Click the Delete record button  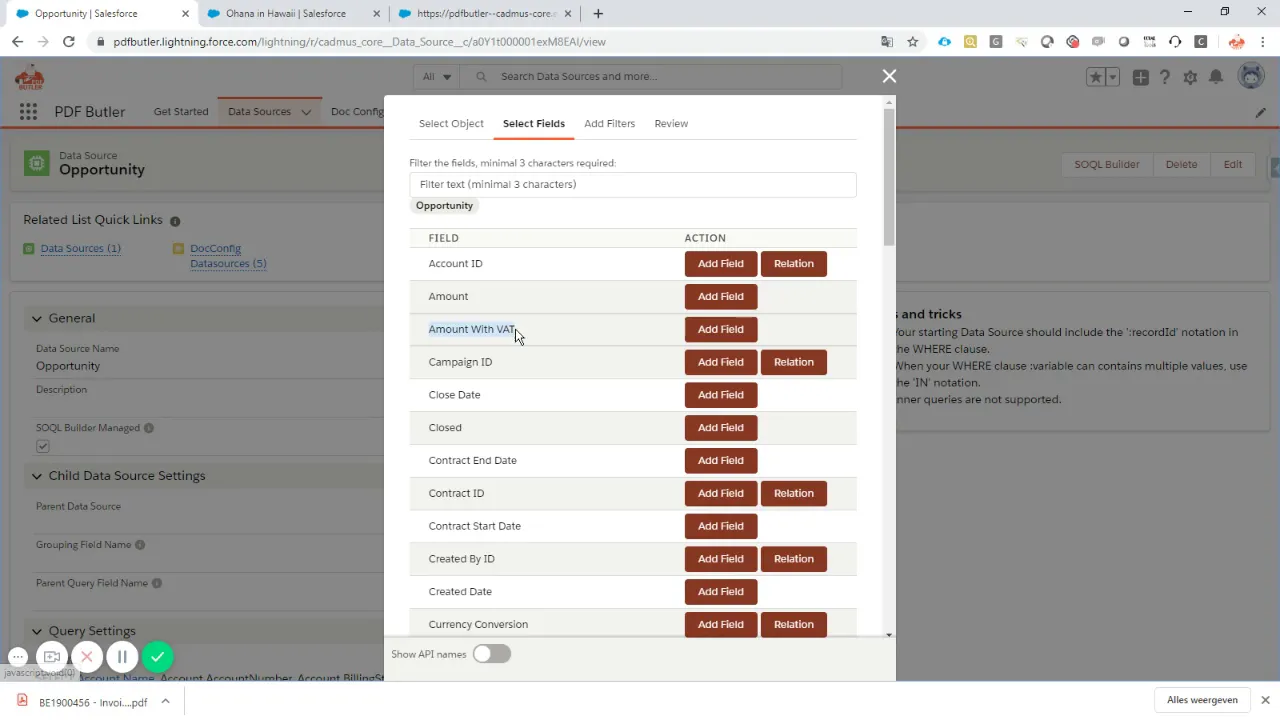(x=1181, y=165)
